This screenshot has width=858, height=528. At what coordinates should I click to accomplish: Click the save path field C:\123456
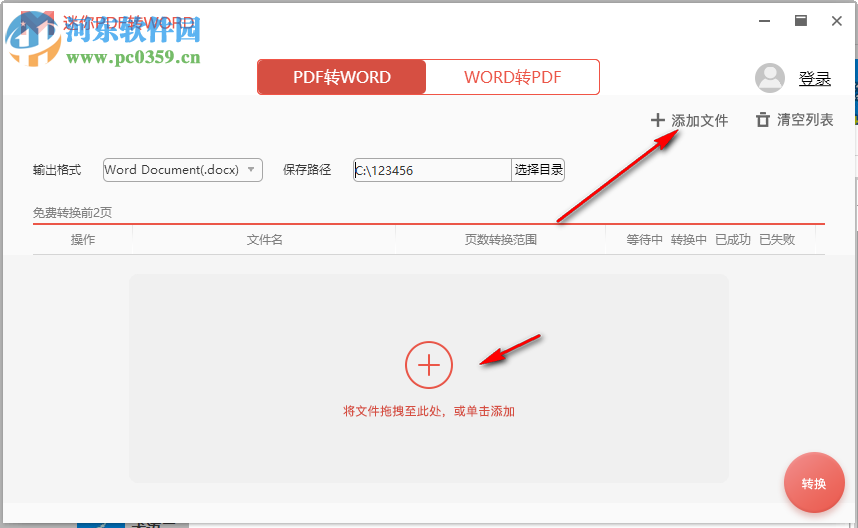point(432,170)
